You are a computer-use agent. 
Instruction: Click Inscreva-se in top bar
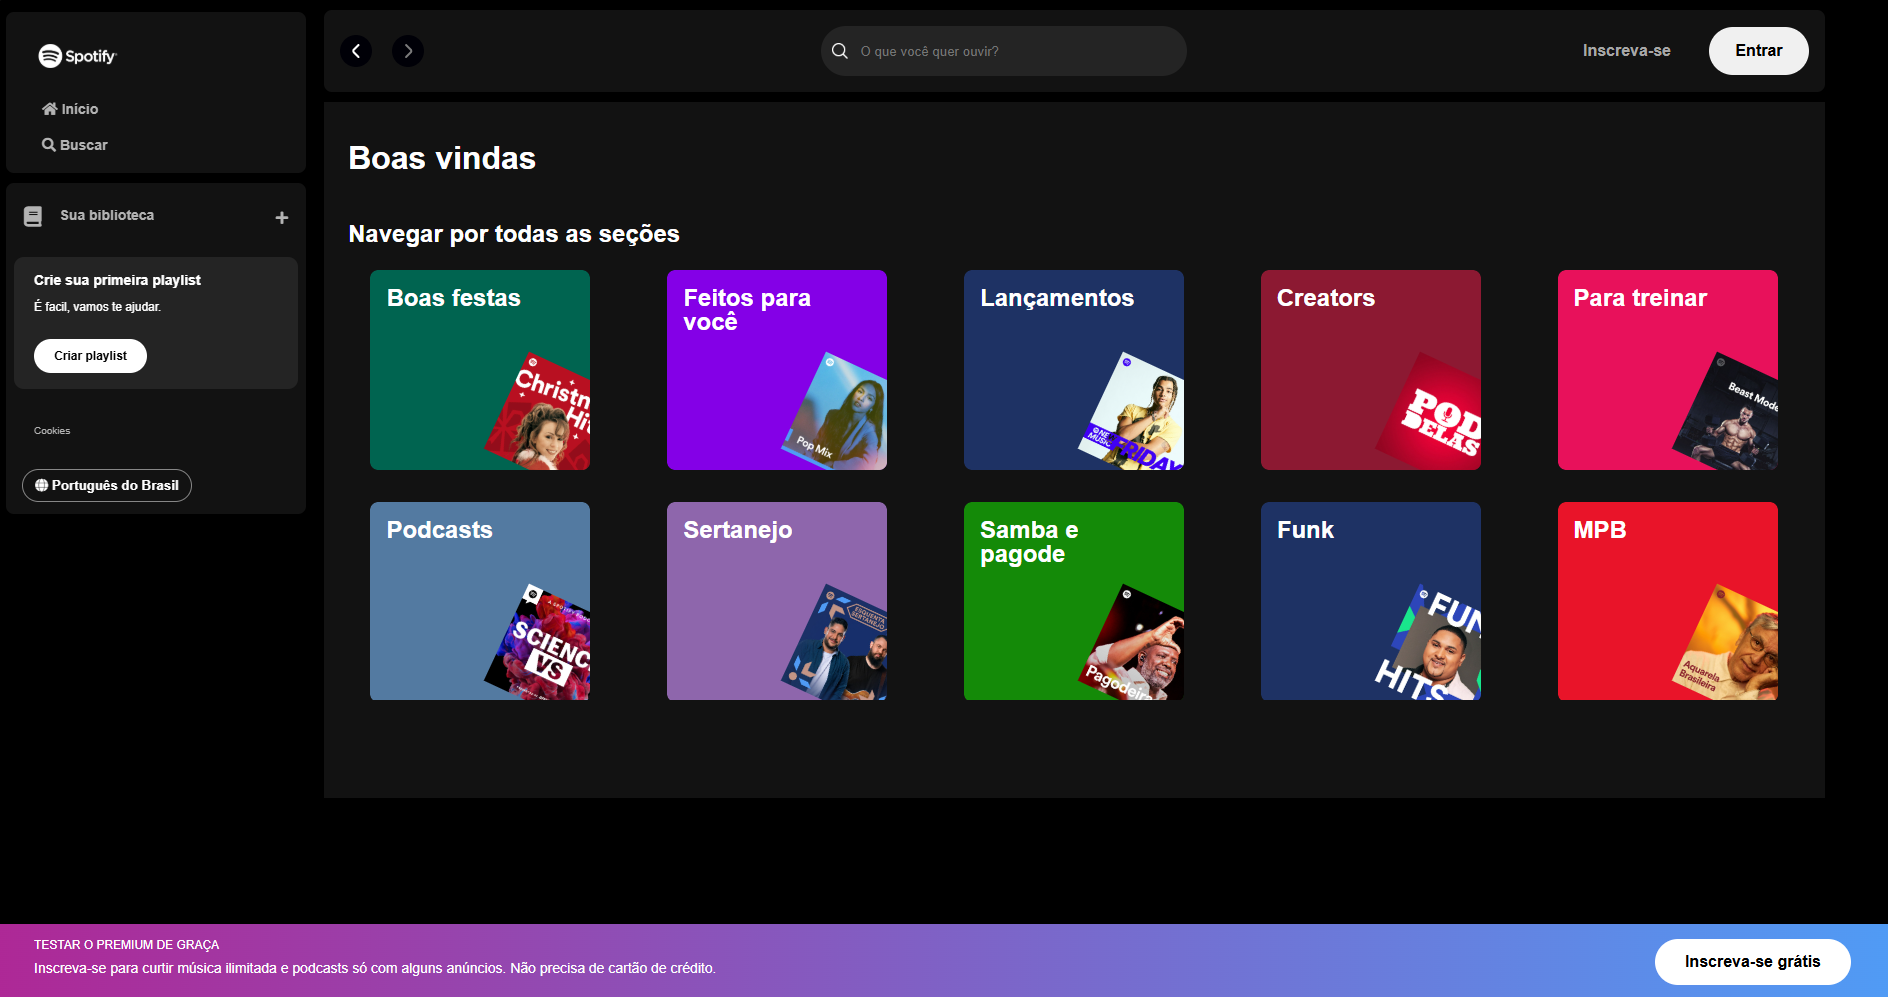tap(1626, 51)
